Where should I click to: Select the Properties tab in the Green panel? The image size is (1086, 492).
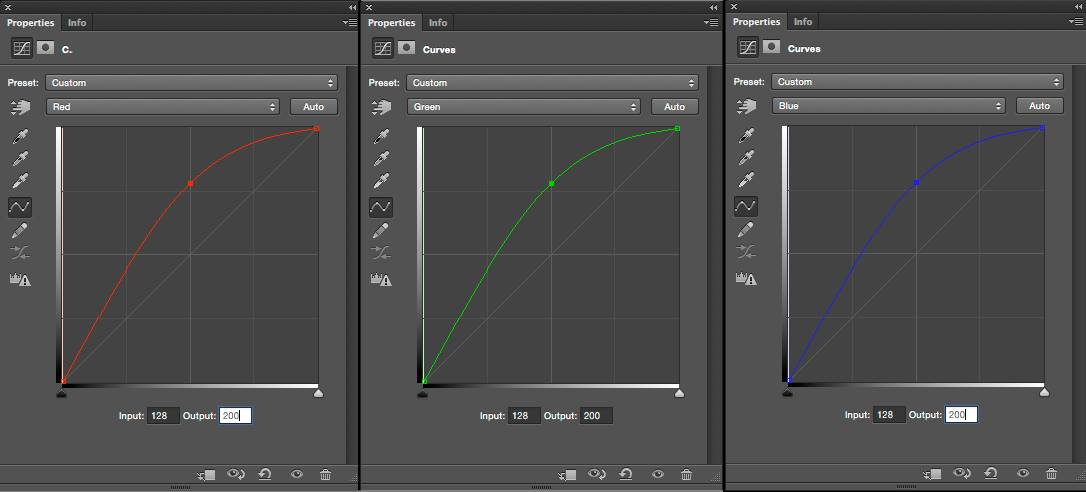click(x=391, y=23)
